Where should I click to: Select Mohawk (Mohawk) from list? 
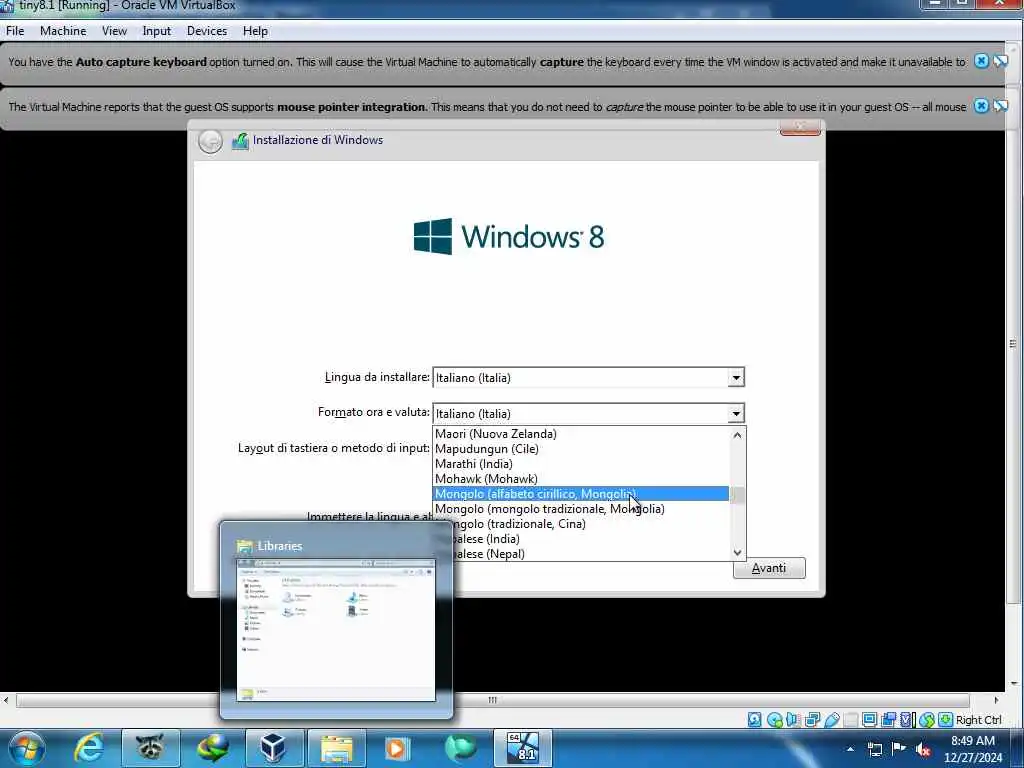coord(581,479)
